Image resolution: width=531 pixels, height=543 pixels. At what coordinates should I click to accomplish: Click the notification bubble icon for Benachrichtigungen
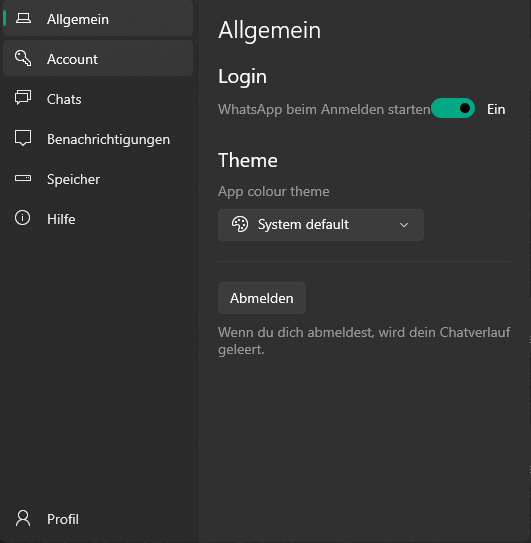click(x=23, y=138)
